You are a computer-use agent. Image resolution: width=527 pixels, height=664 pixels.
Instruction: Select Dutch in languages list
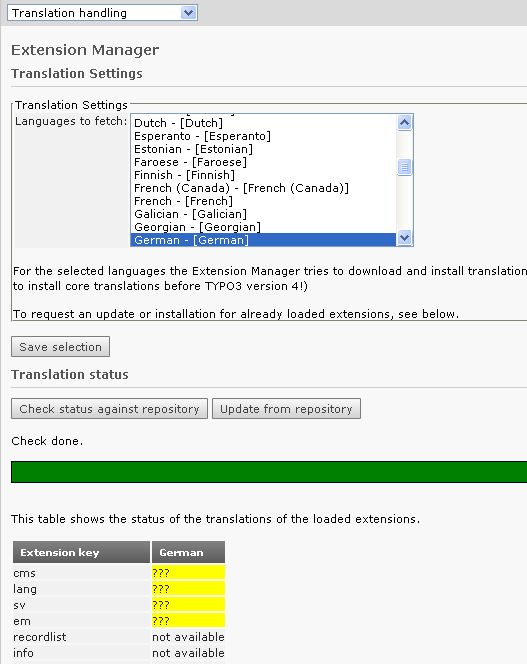tap(264, 123)
